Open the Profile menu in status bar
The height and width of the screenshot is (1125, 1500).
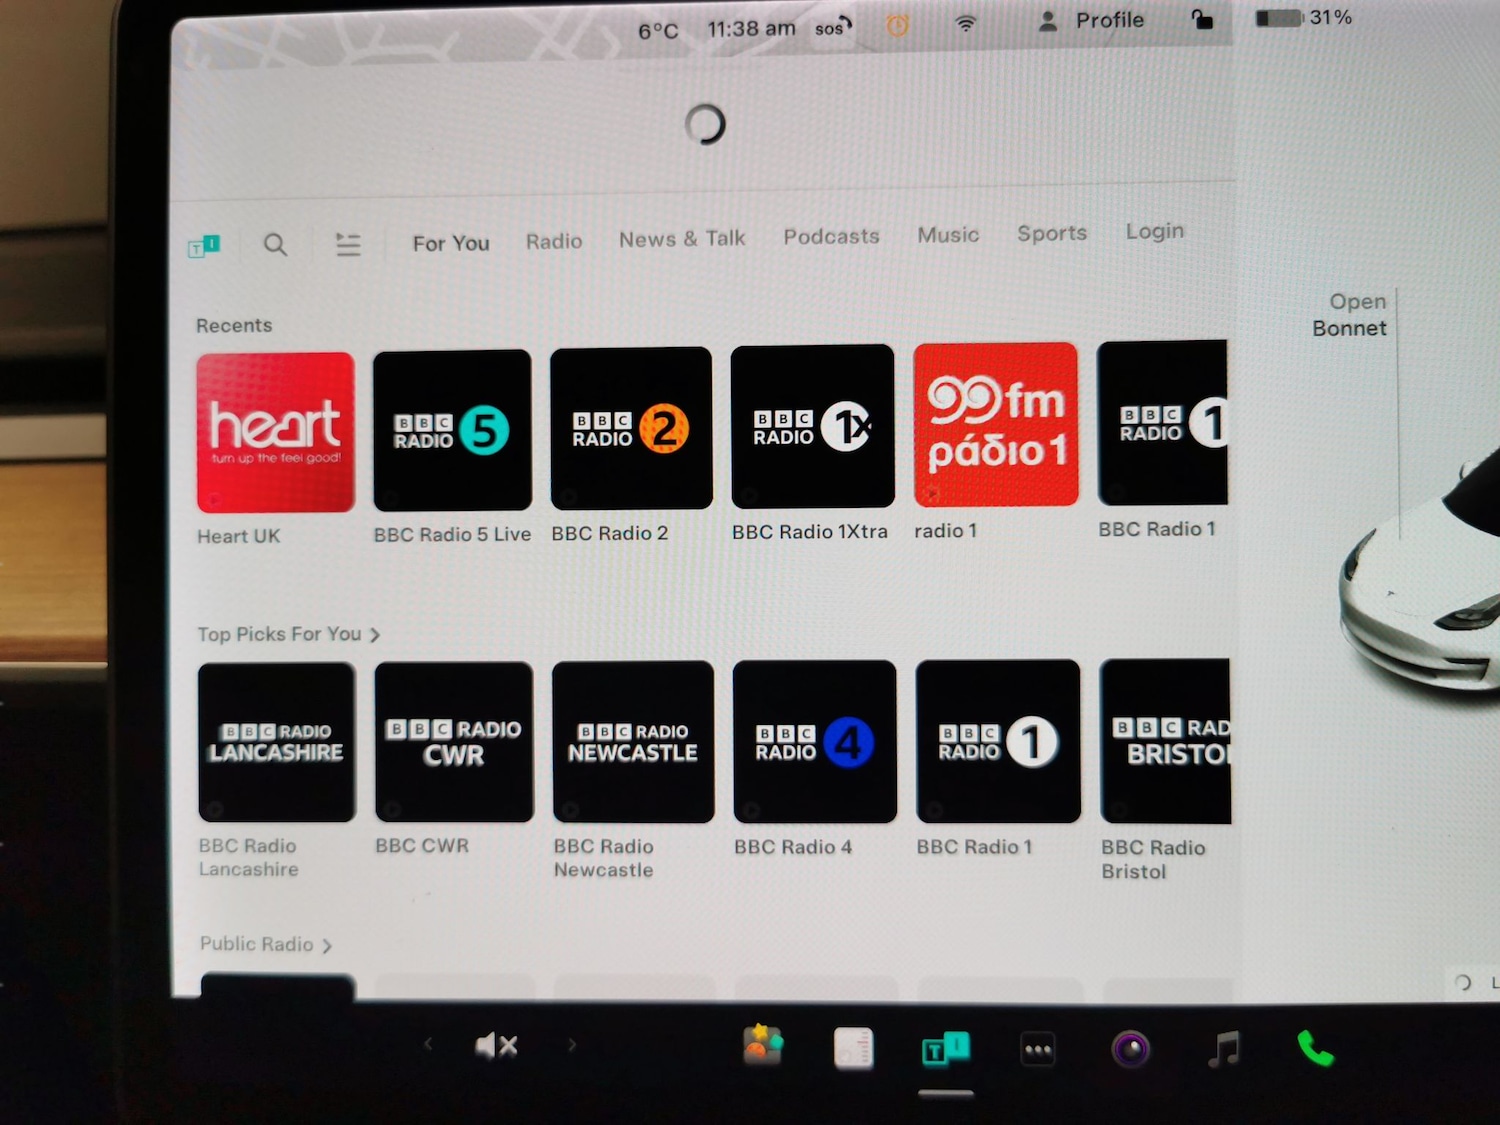1091,20
